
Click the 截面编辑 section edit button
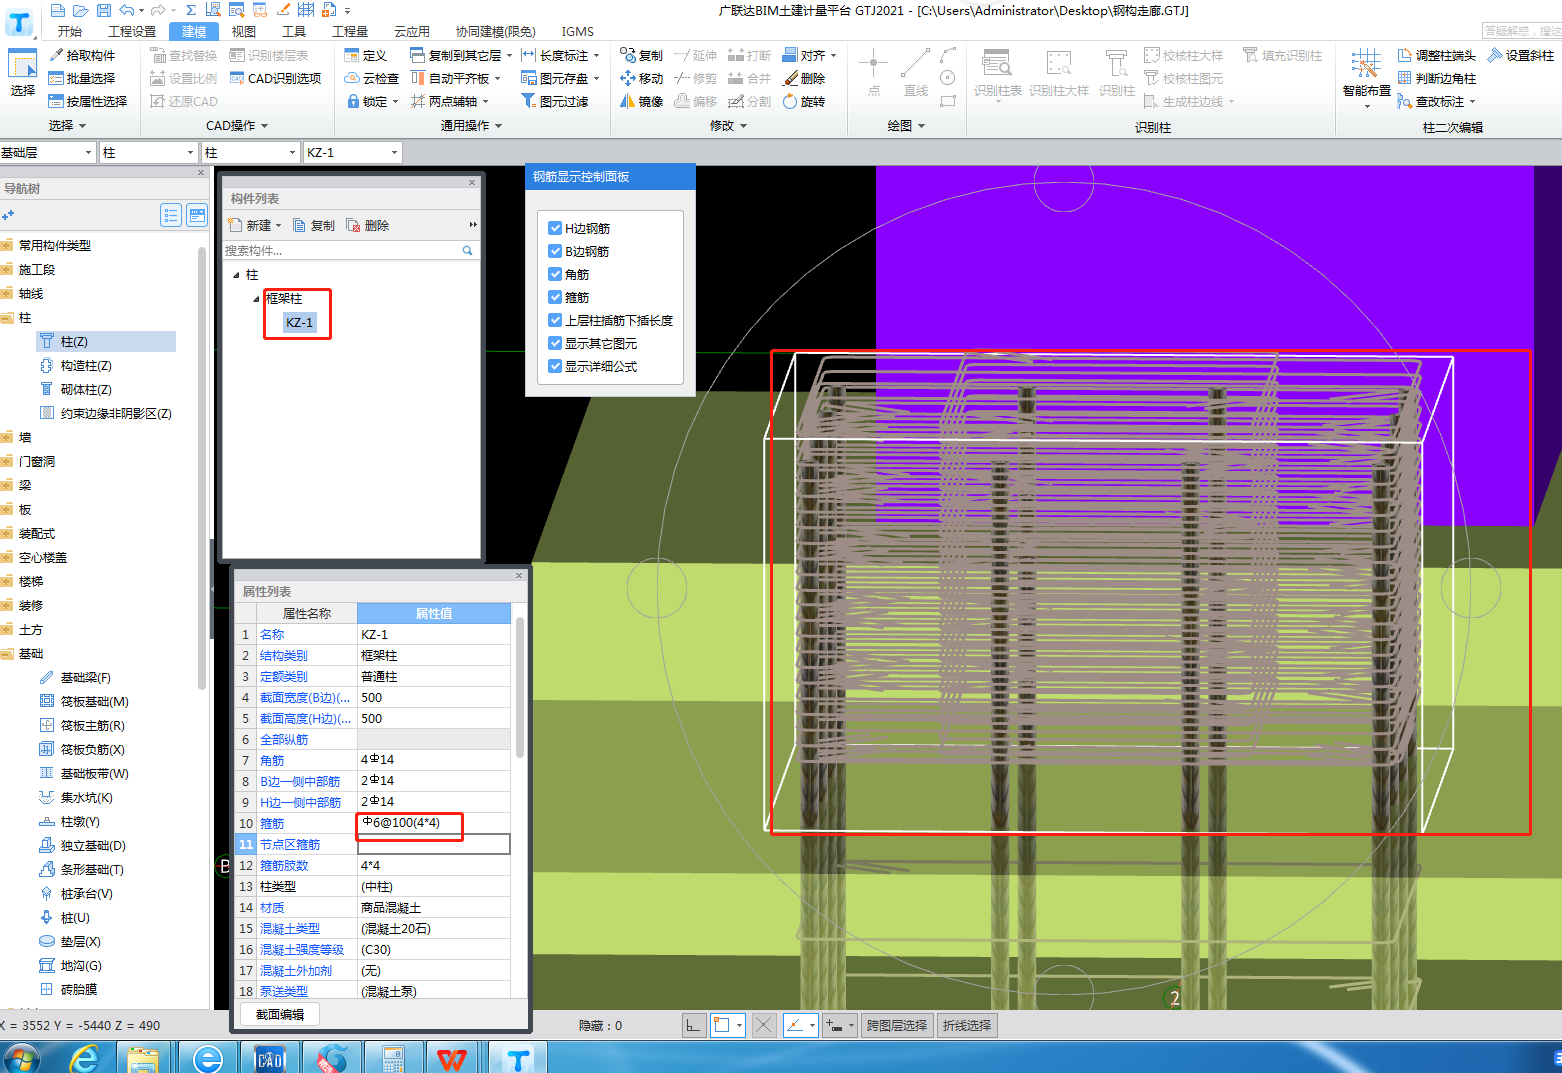tap(280, 1014)
